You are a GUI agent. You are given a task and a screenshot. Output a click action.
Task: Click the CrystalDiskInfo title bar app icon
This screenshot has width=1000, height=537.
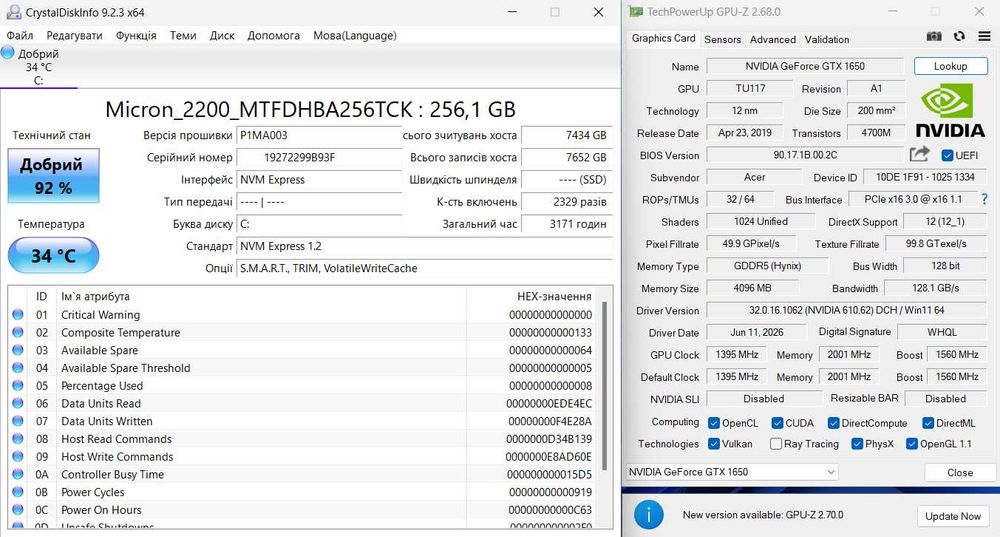tap(13, 12)
